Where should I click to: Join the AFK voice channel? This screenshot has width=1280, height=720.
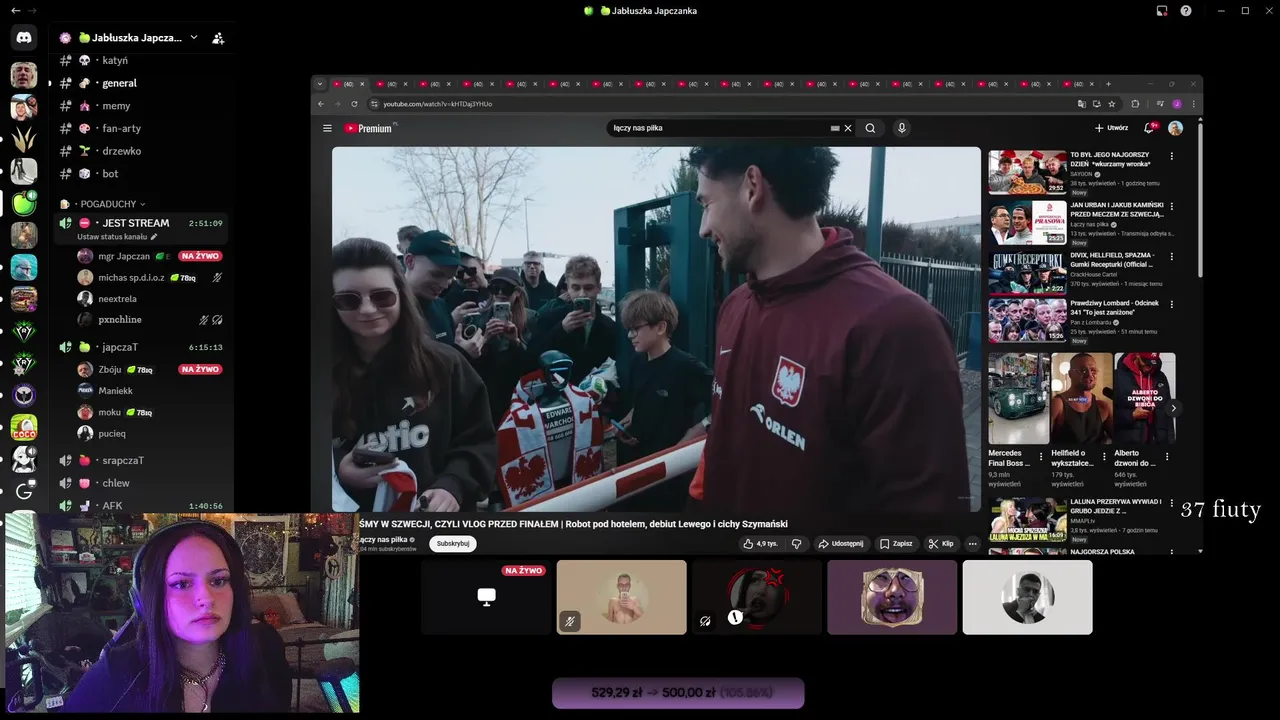[x=141, y=506]
